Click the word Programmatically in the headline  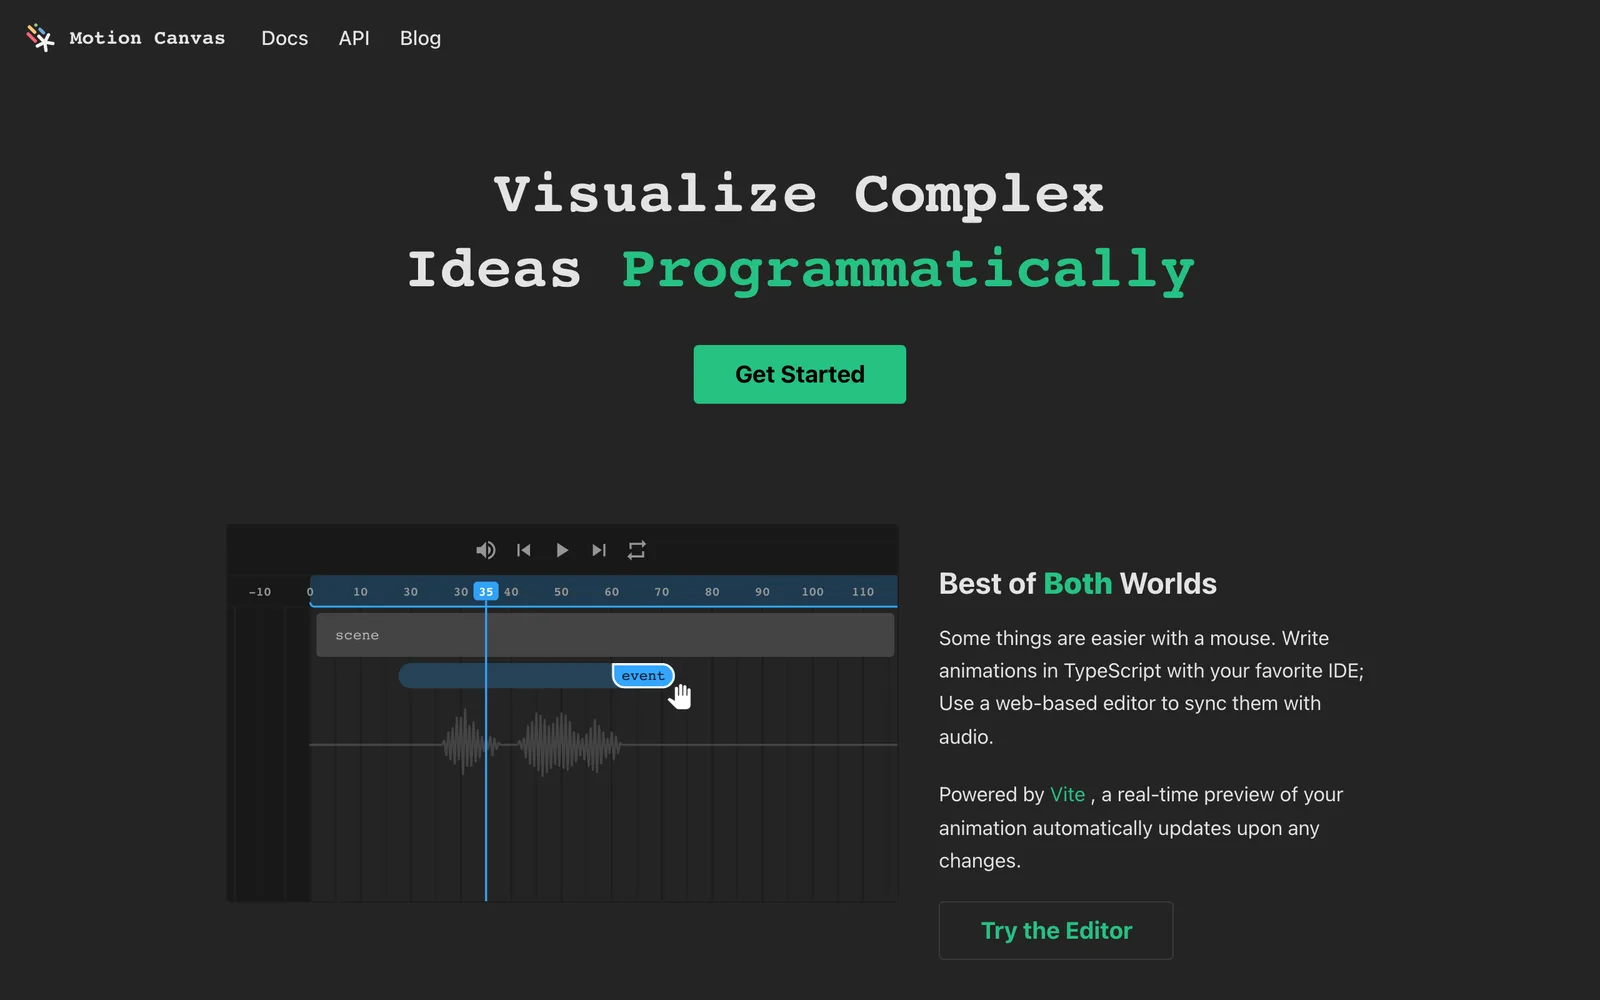908,270
